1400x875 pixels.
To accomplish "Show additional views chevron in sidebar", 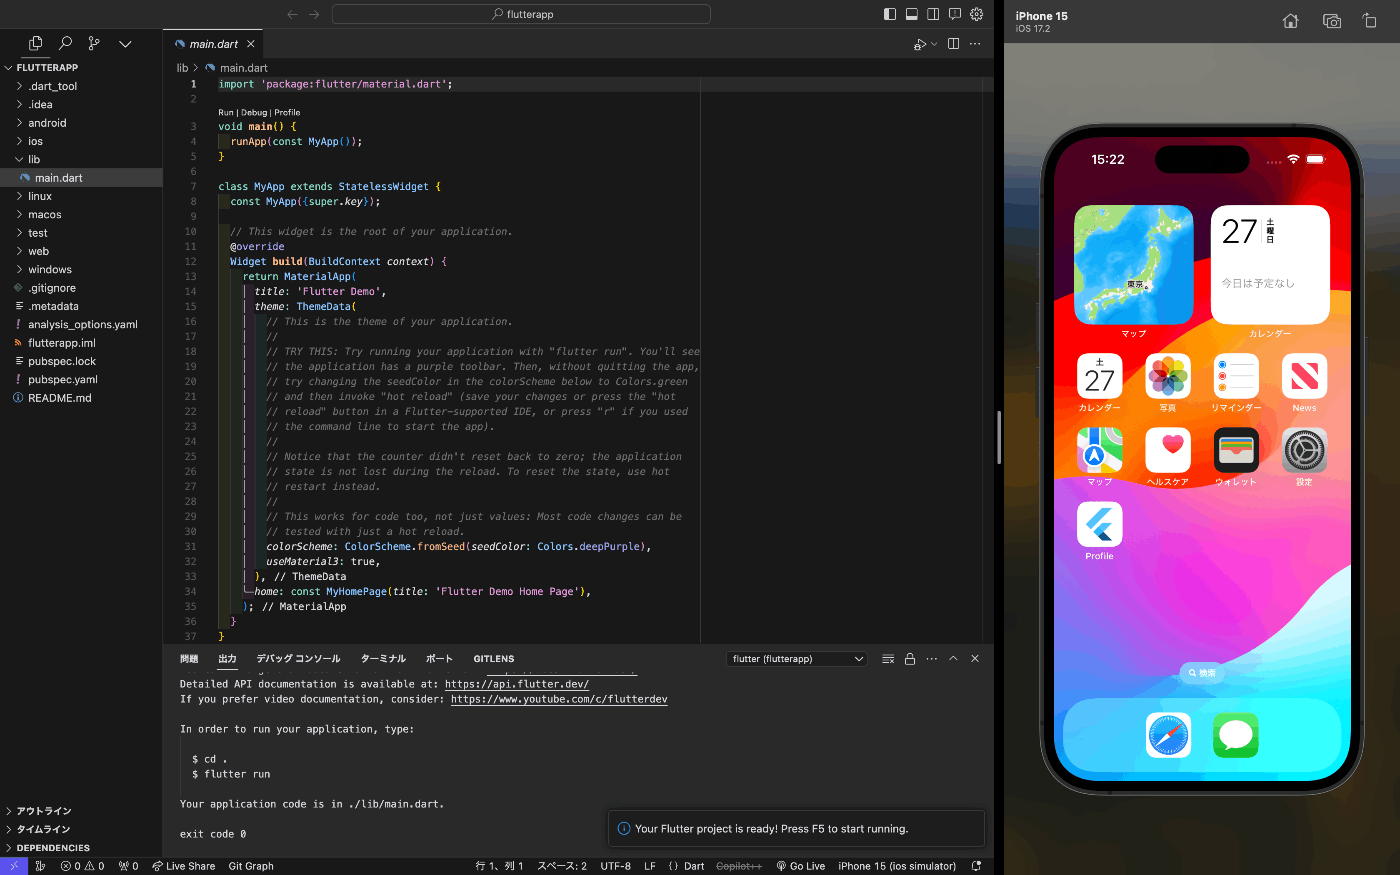I will click(125, 44).
